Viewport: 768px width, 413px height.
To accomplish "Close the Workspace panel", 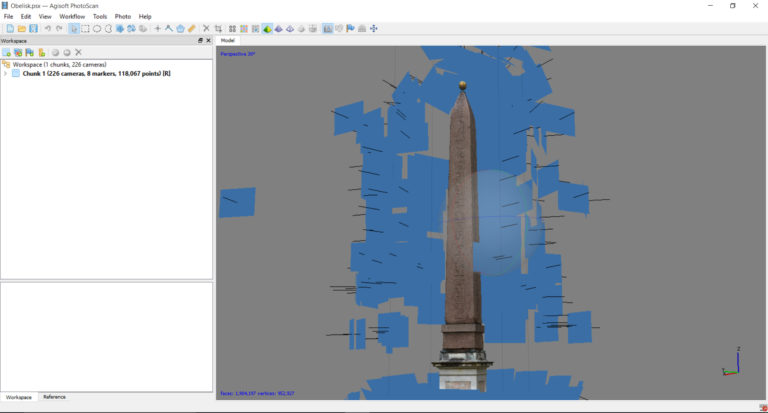I will pyautogui.click(x=208, y=41).
